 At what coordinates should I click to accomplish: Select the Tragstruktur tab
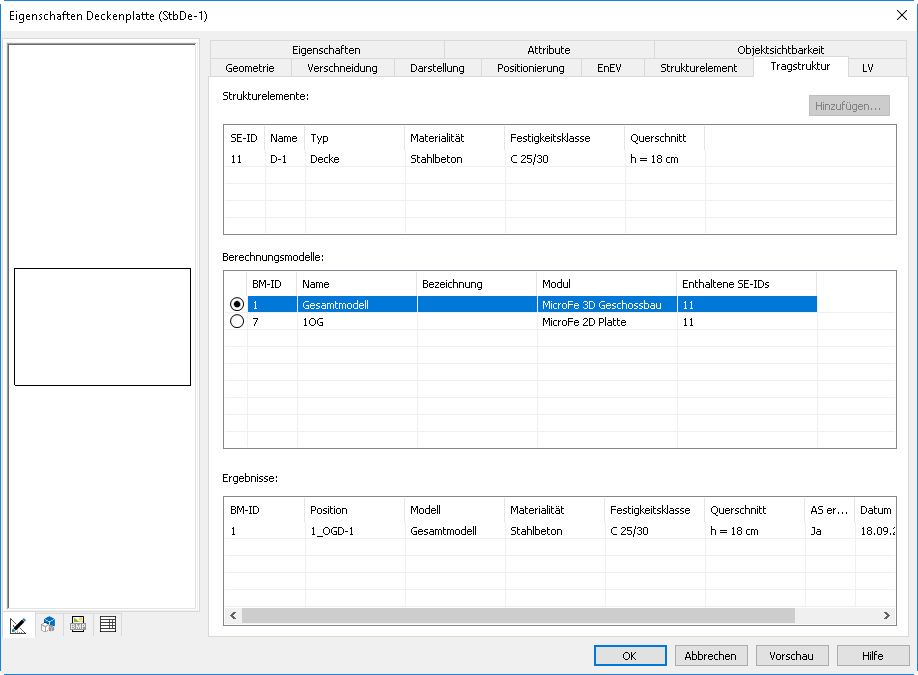click(x=800, y=66)
